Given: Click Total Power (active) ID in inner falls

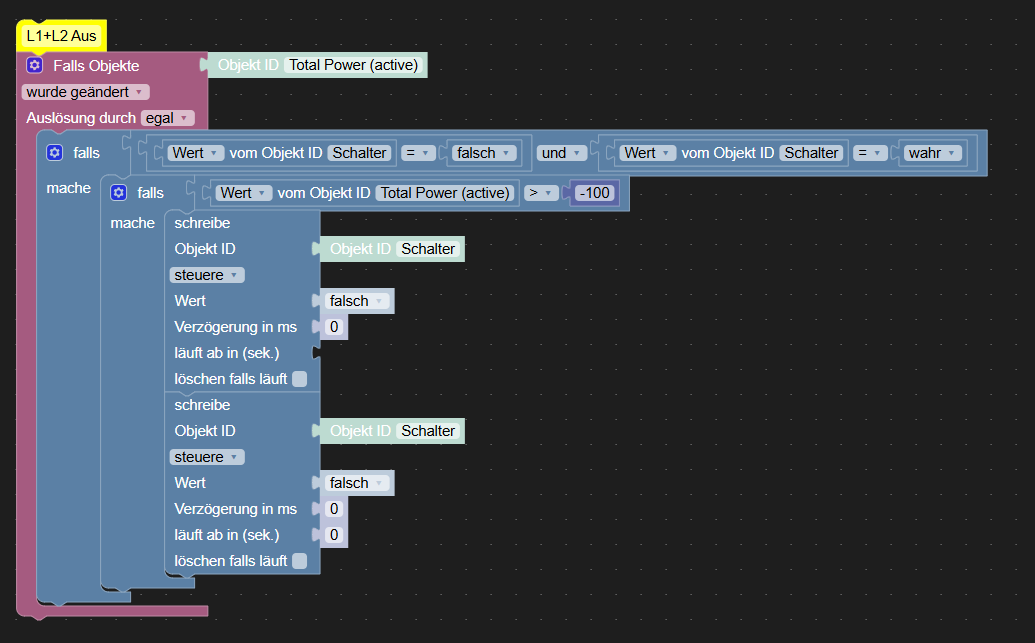Looking at the screenshot, I should click(x=445, y=193).
